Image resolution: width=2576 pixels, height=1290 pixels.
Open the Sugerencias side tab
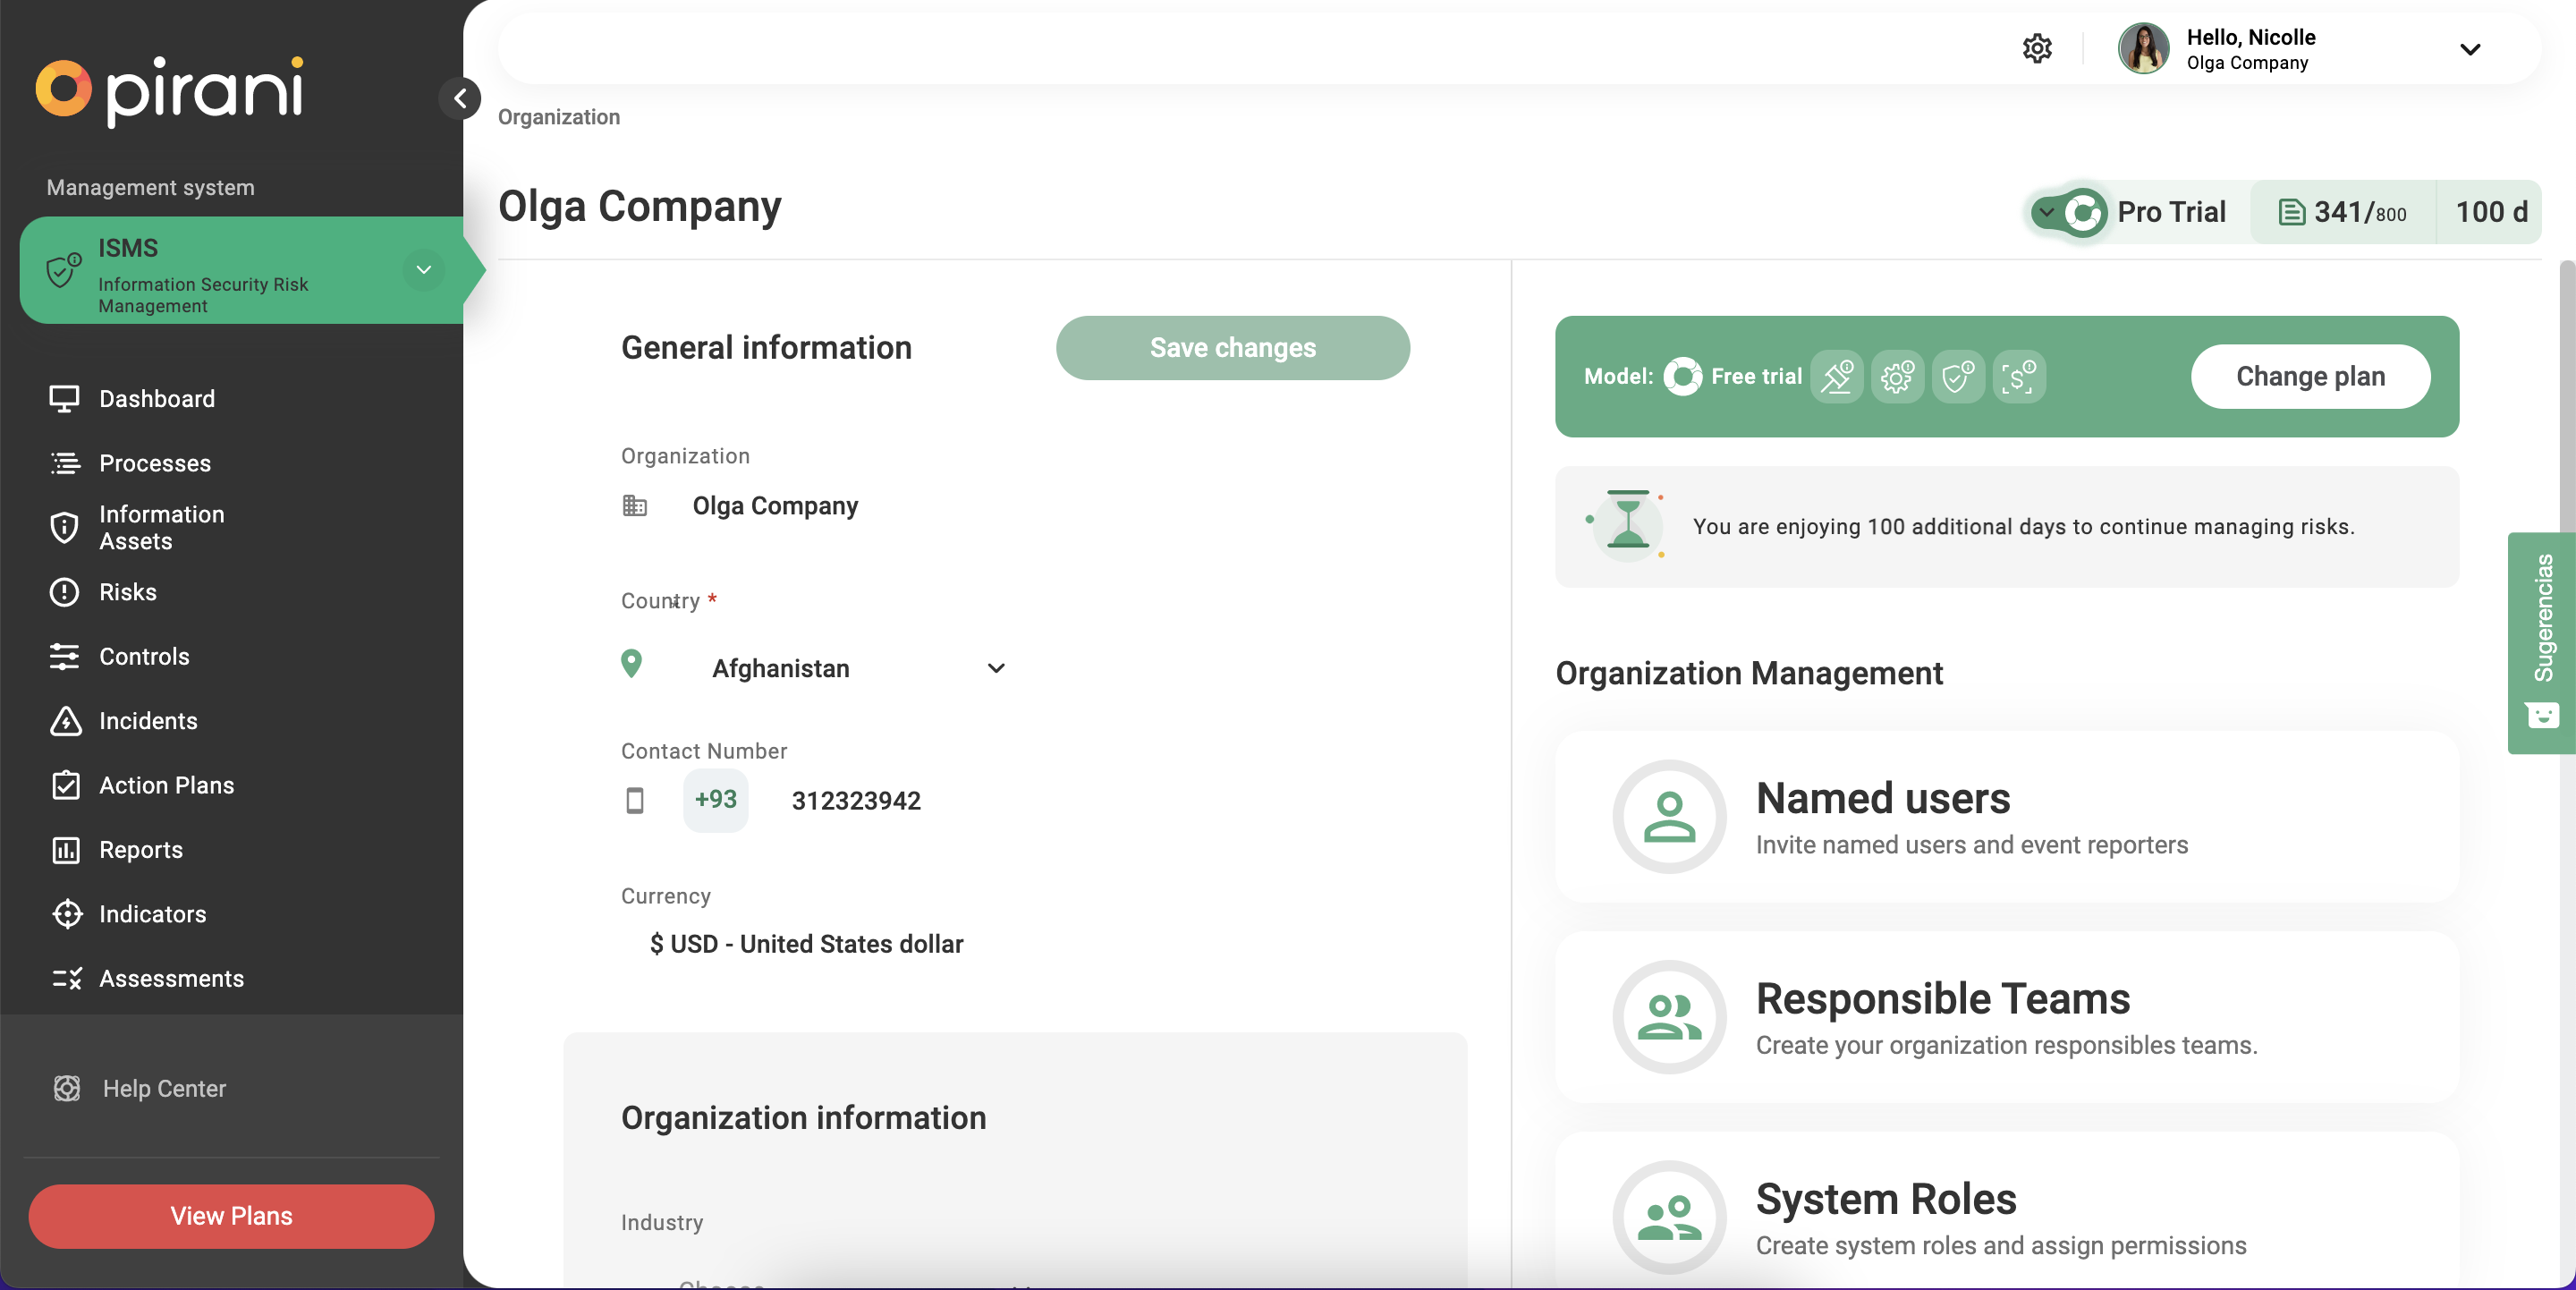(x=2545, y=618)
